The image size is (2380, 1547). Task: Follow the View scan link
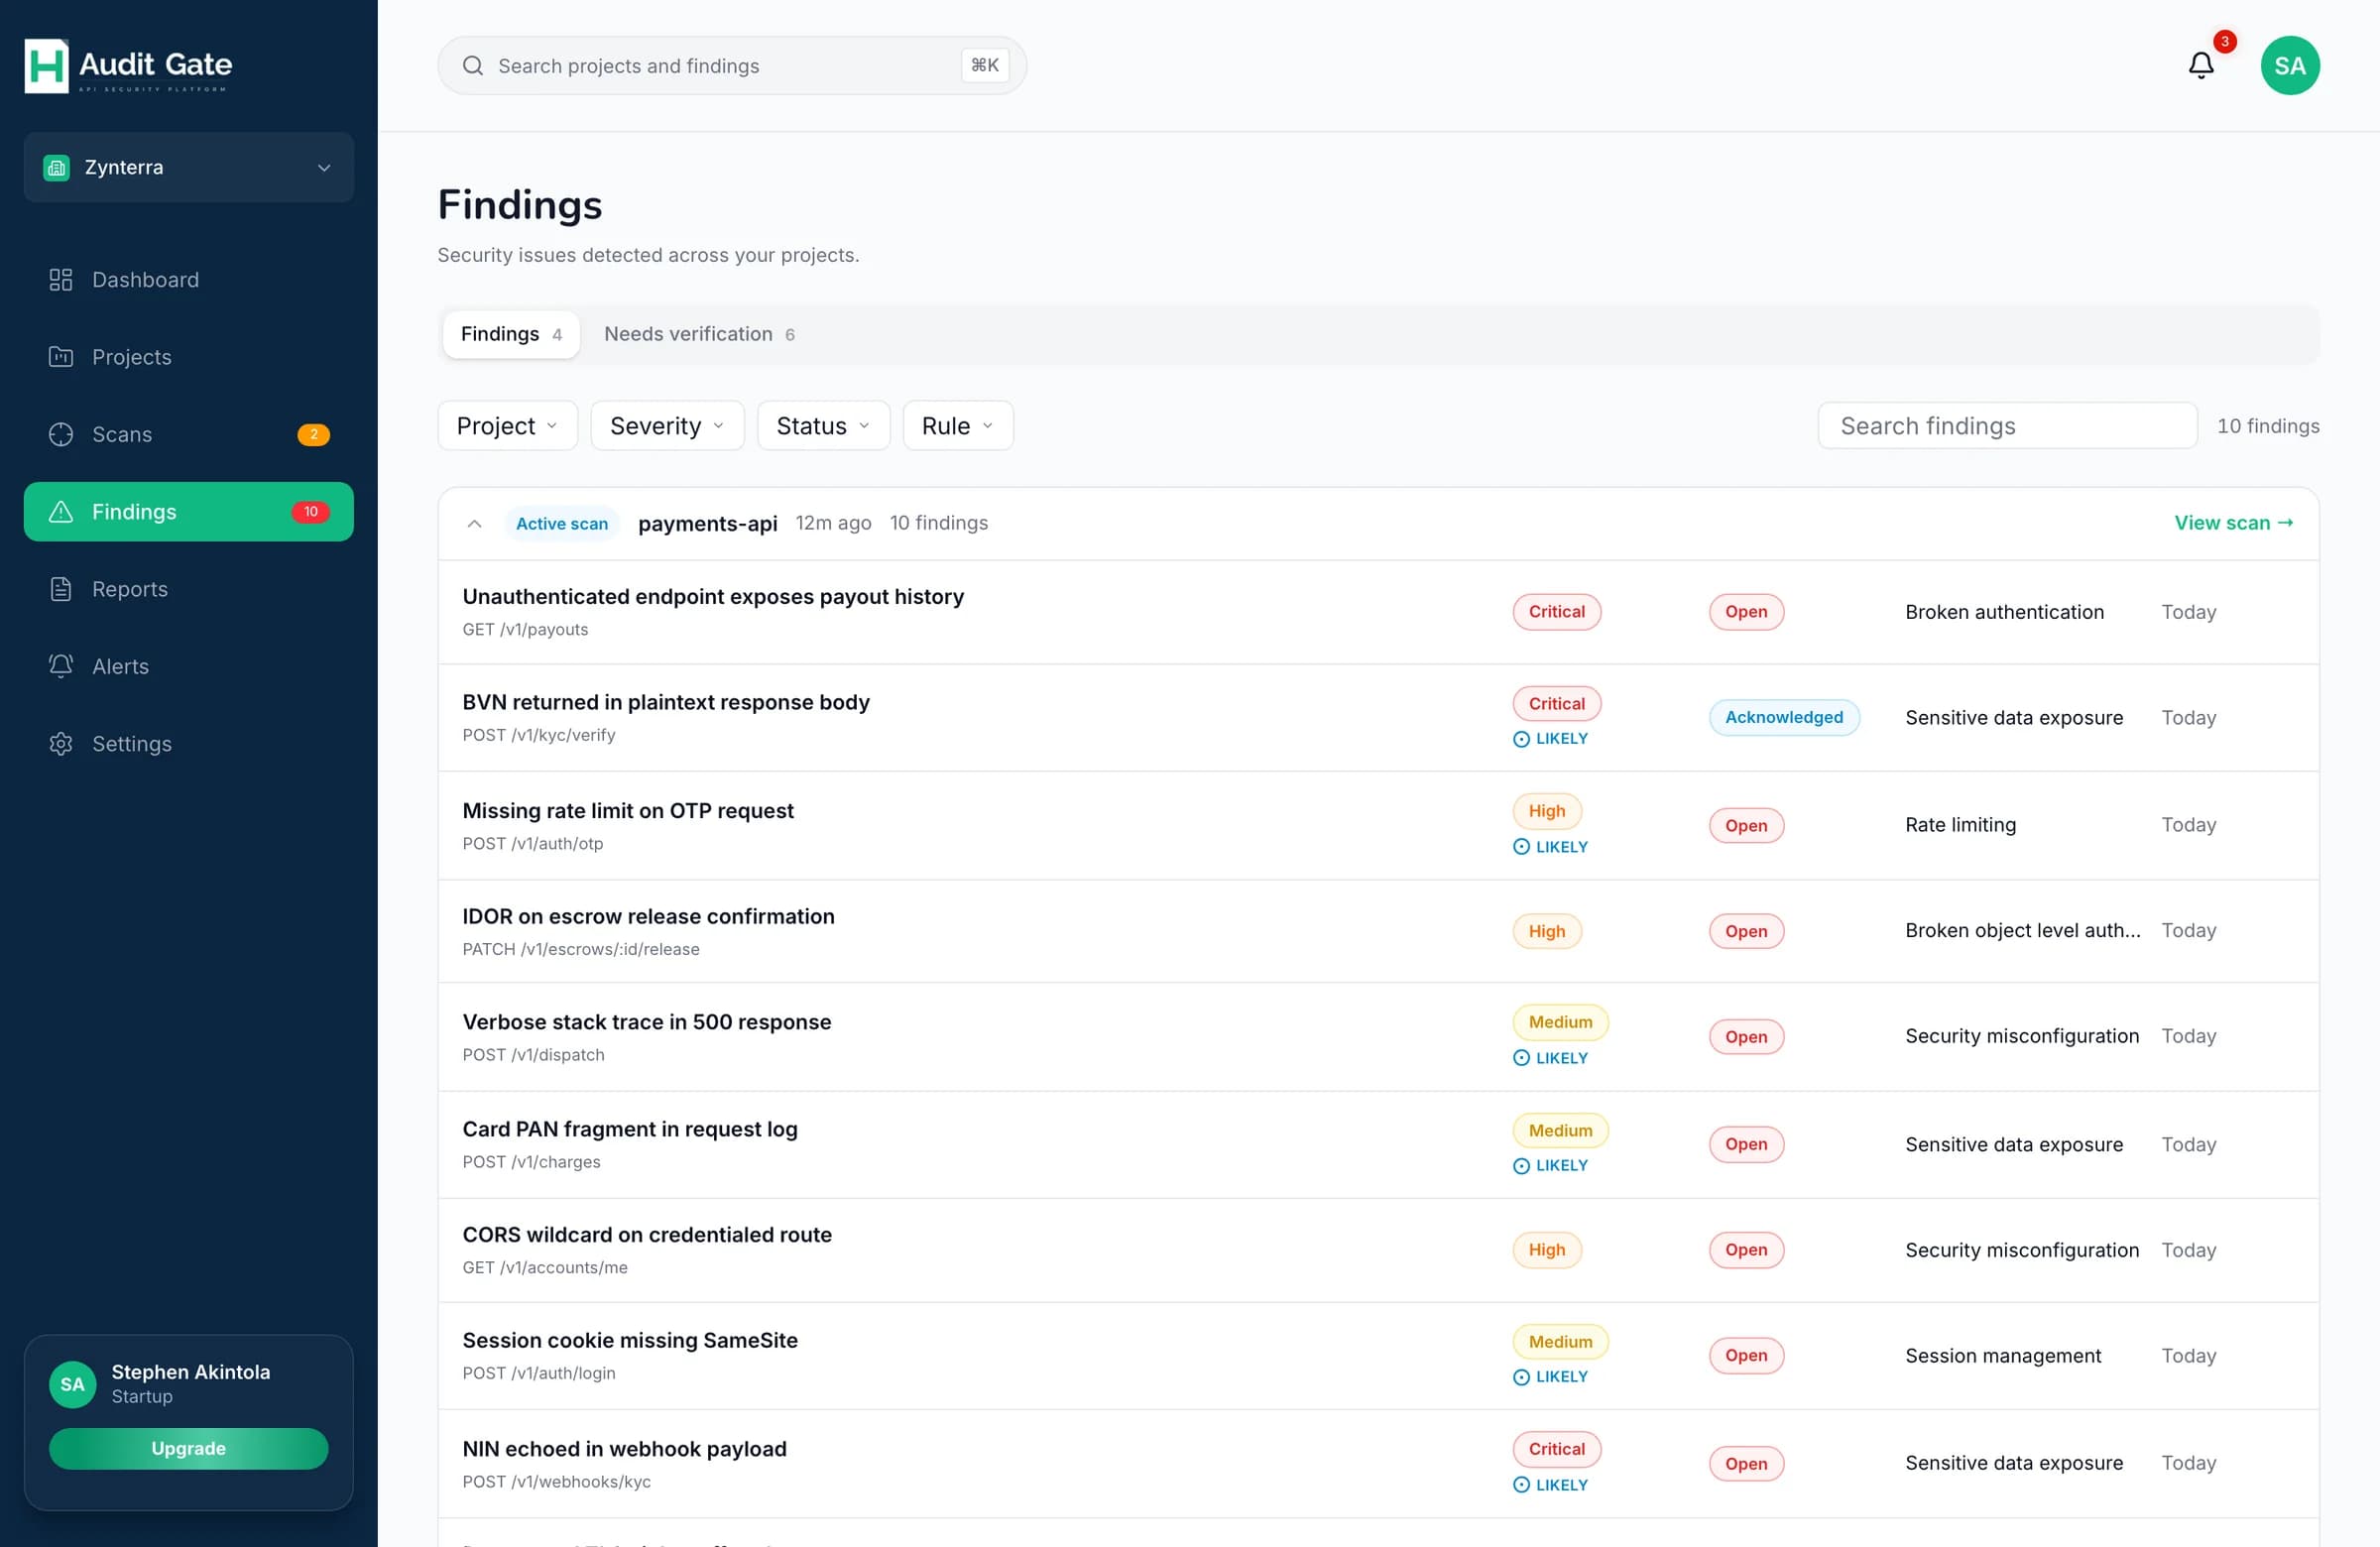[x=2234, y=523]
